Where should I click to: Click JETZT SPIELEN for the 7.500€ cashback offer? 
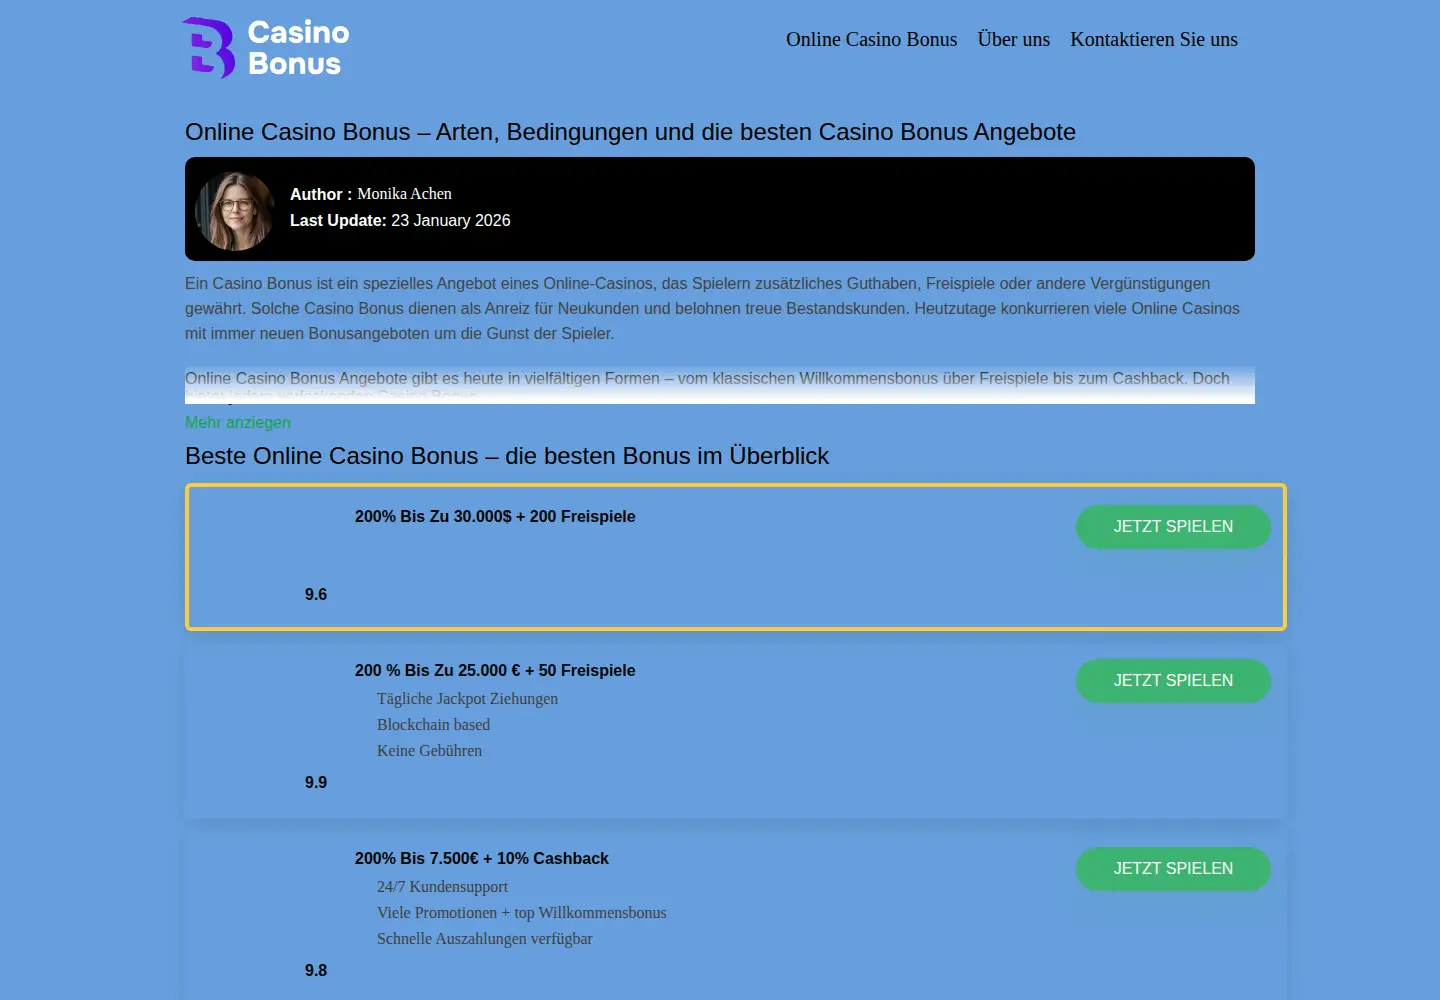click(1173, 868)
